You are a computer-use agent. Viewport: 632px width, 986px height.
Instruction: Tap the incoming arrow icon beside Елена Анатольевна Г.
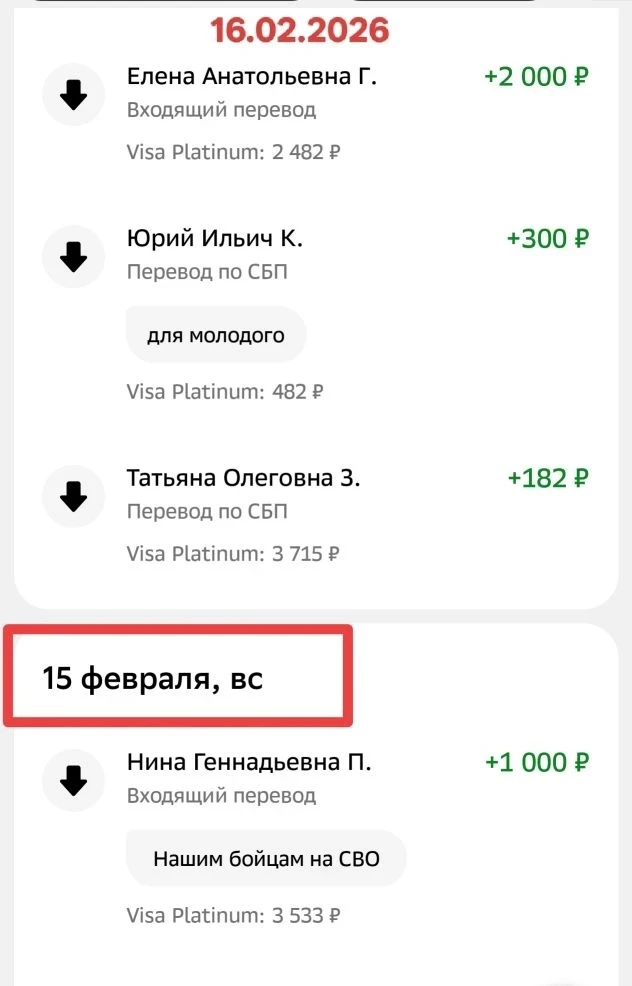[x=74, y=95]
